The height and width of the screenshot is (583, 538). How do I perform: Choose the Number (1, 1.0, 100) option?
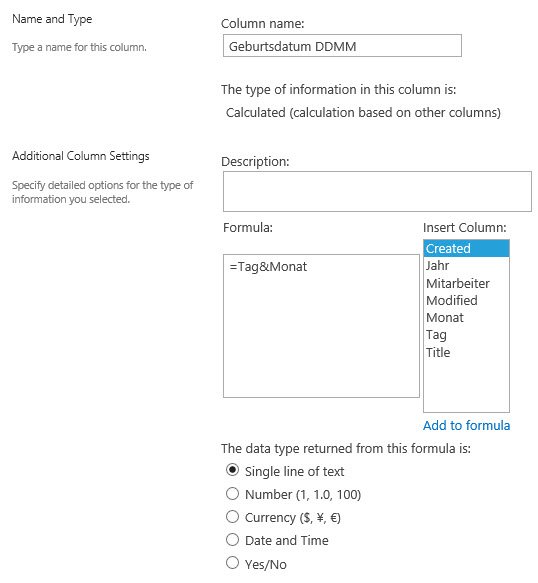click(232, 494)
